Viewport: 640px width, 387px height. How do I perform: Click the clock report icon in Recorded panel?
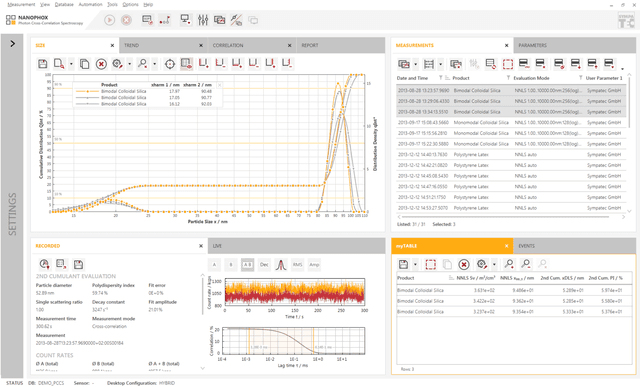pyautogui.click(x=44, y=264)
